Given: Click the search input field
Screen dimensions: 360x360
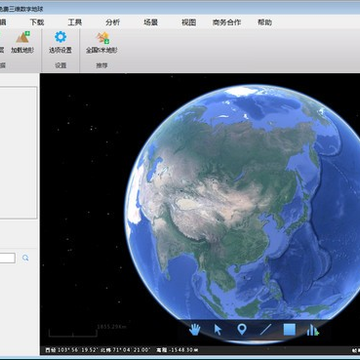Looking at the screenshot, I should point(7,258).
